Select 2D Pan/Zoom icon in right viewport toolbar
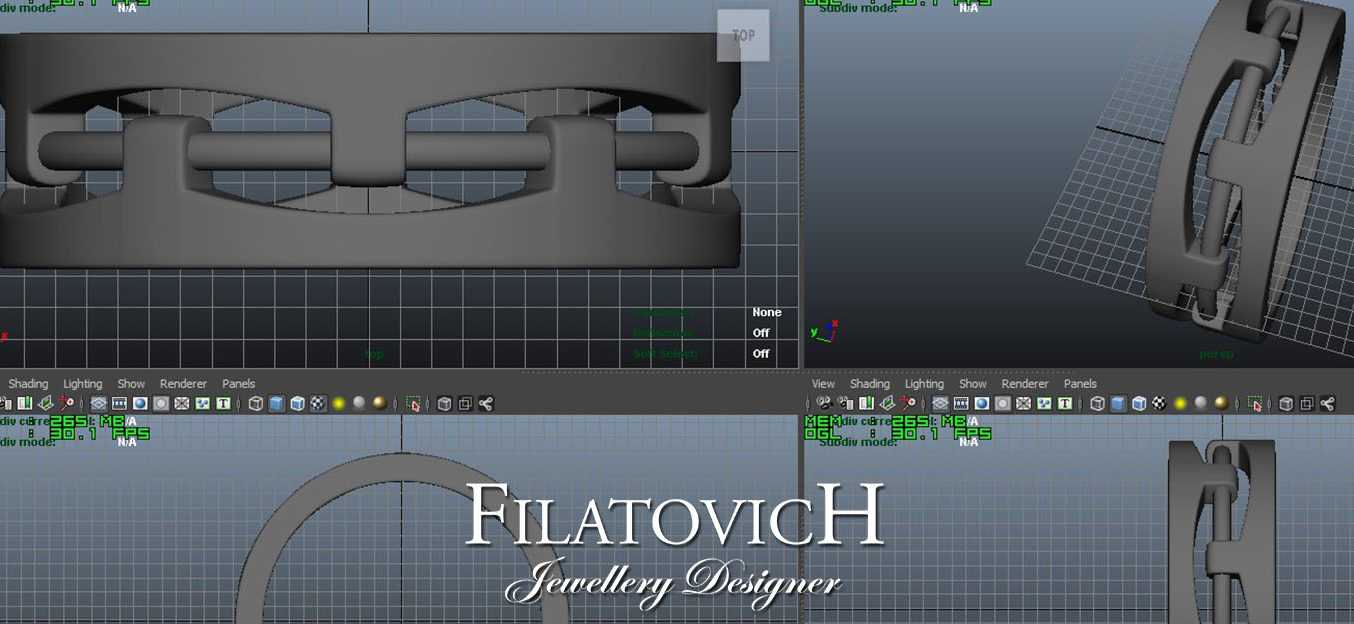 pyautogui.click(x=908, y=403)
